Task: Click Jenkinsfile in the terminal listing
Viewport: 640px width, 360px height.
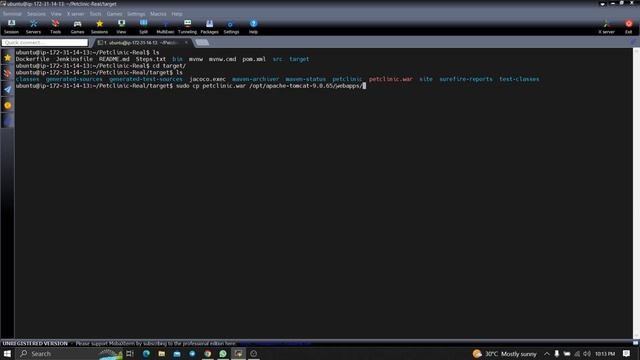Action: point(74,59)
